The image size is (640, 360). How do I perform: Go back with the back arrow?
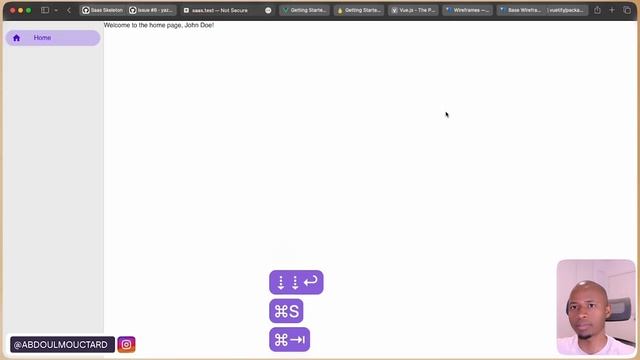coord(69,10)
